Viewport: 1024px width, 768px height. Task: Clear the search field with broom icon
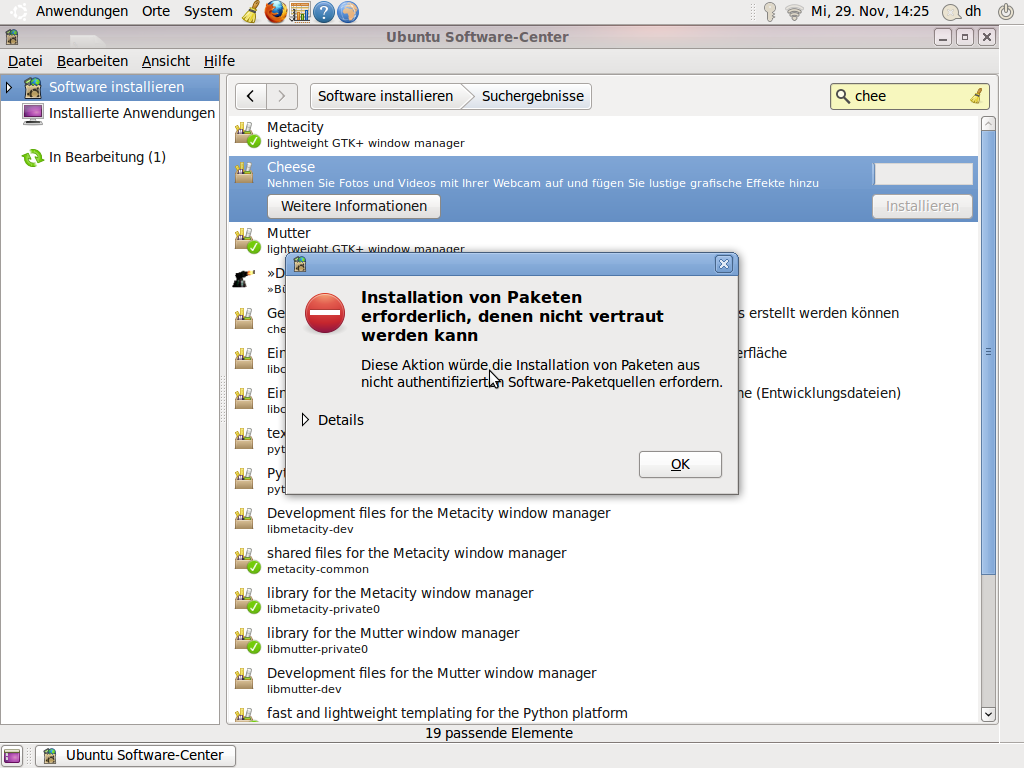pos(976,96)
